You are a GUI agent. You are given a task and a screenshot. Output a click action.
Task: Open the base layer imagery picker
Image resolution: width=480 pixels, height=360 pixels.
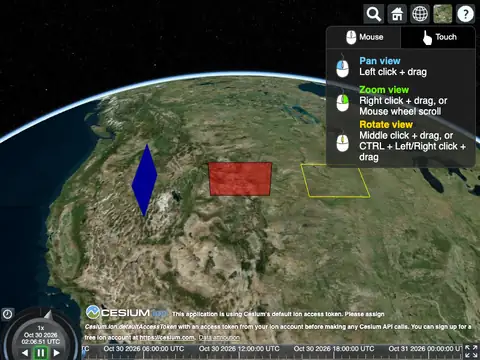click(x=443, y=14)
